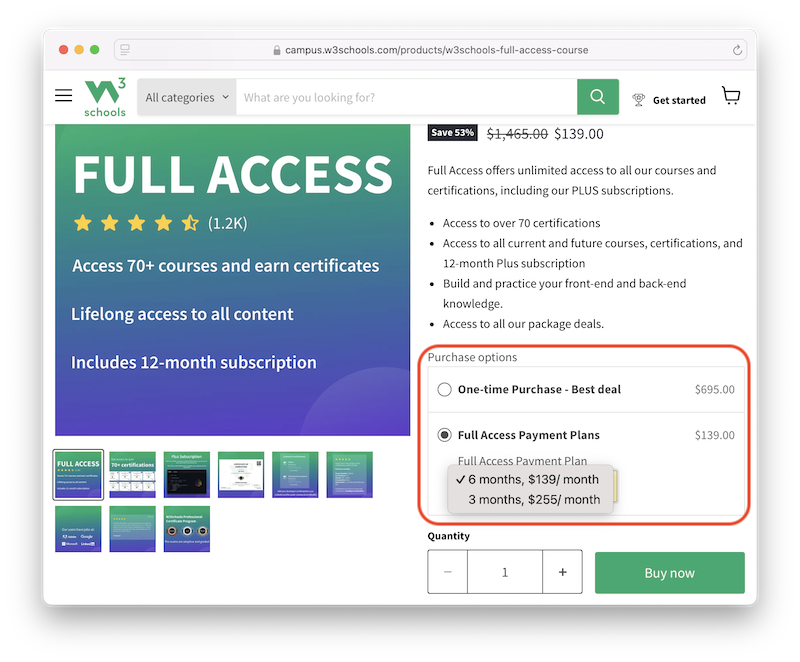
Task: Click the 'Purchase options' heading
Action: click(x=472, y=357)
